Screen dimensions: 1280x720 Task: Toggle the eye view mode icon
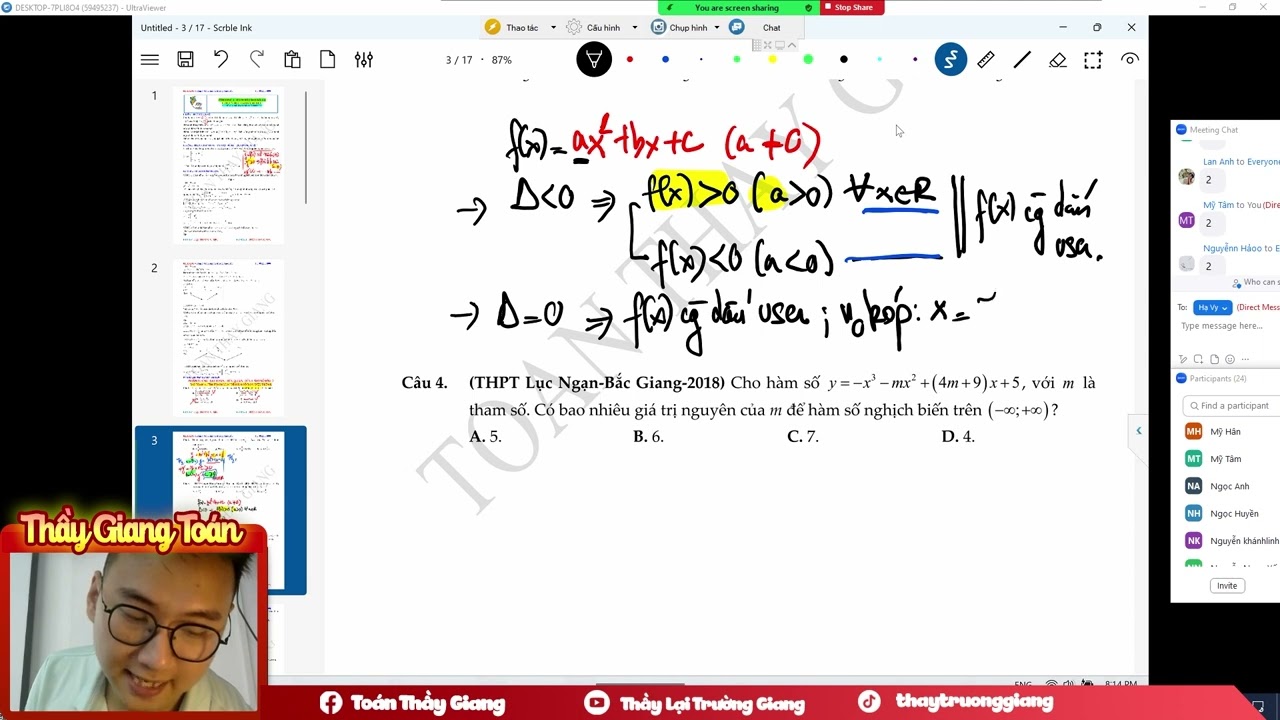[x=1130, y=60]
